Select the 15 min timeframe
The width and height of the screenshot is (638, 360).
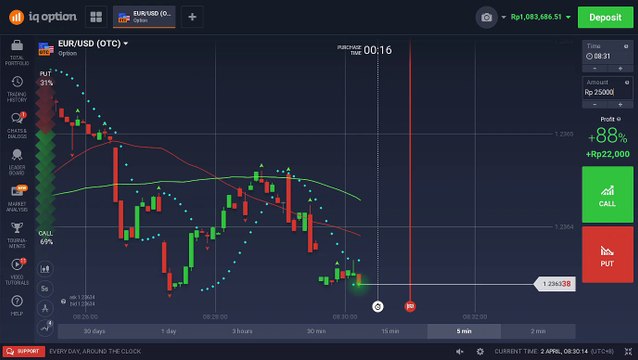coord(390,331)
